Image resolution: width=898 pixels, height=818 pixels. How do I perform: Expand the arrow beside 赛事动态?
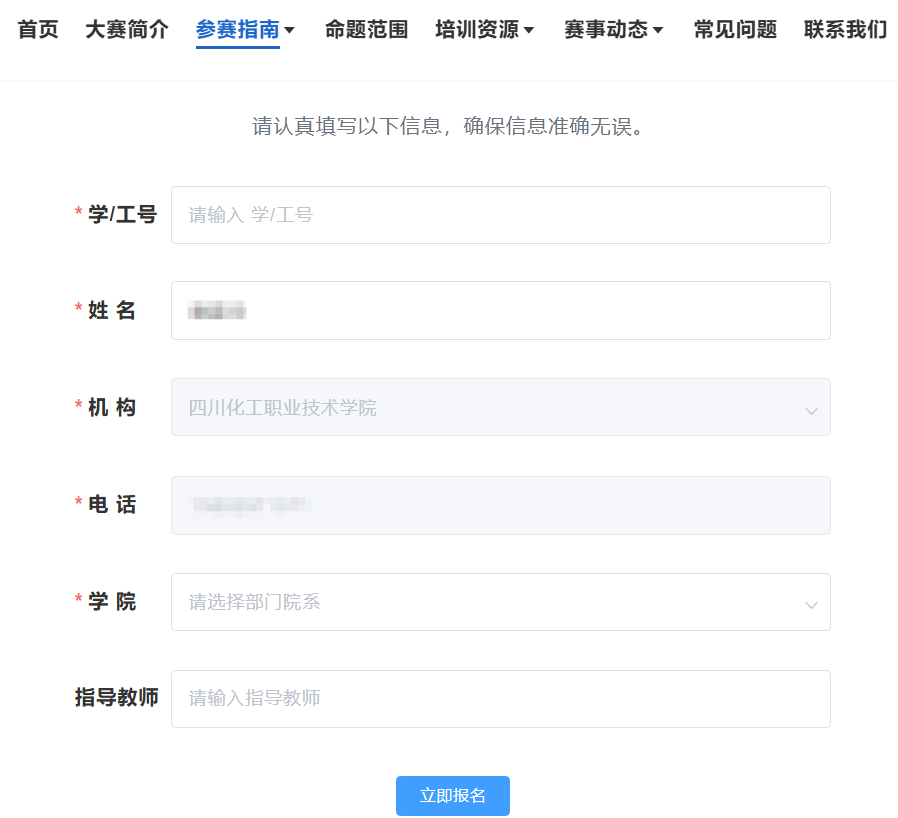(658, 31)
